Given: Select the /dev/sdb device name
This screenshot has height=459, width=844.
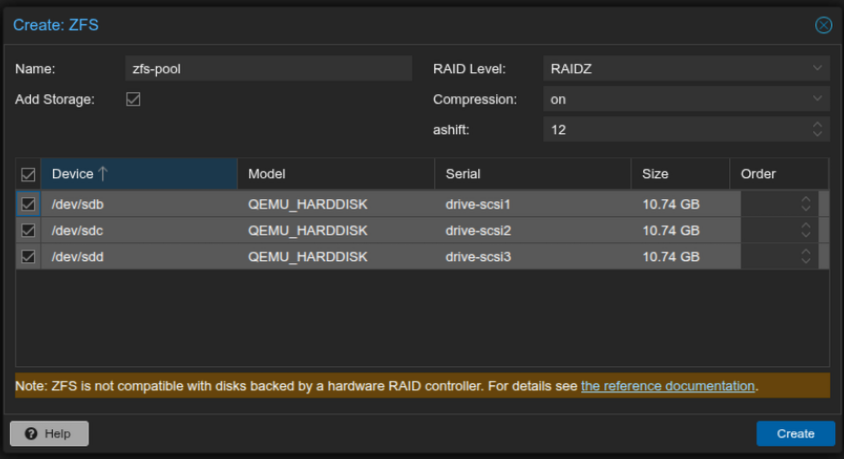Looking at the screenshot, I should coord(78,204).
